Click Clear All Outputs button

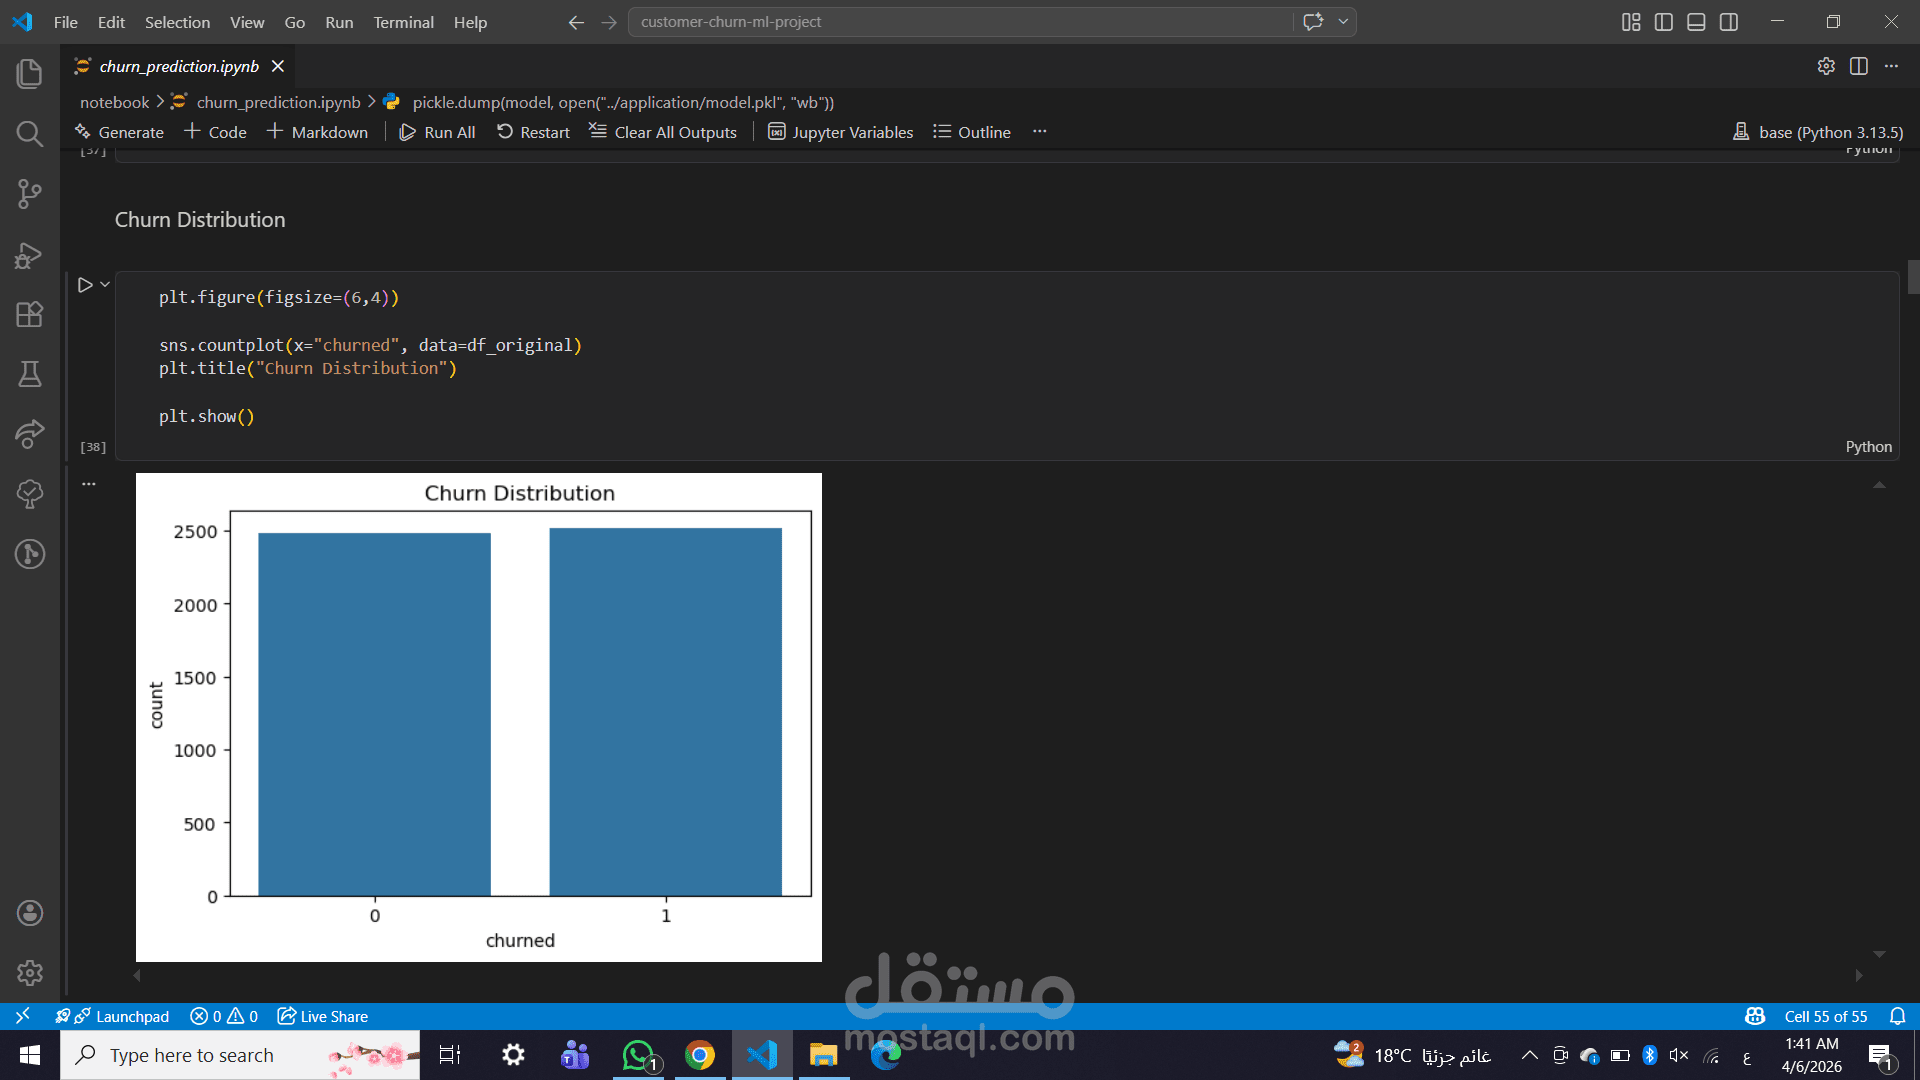click(663, 132)
